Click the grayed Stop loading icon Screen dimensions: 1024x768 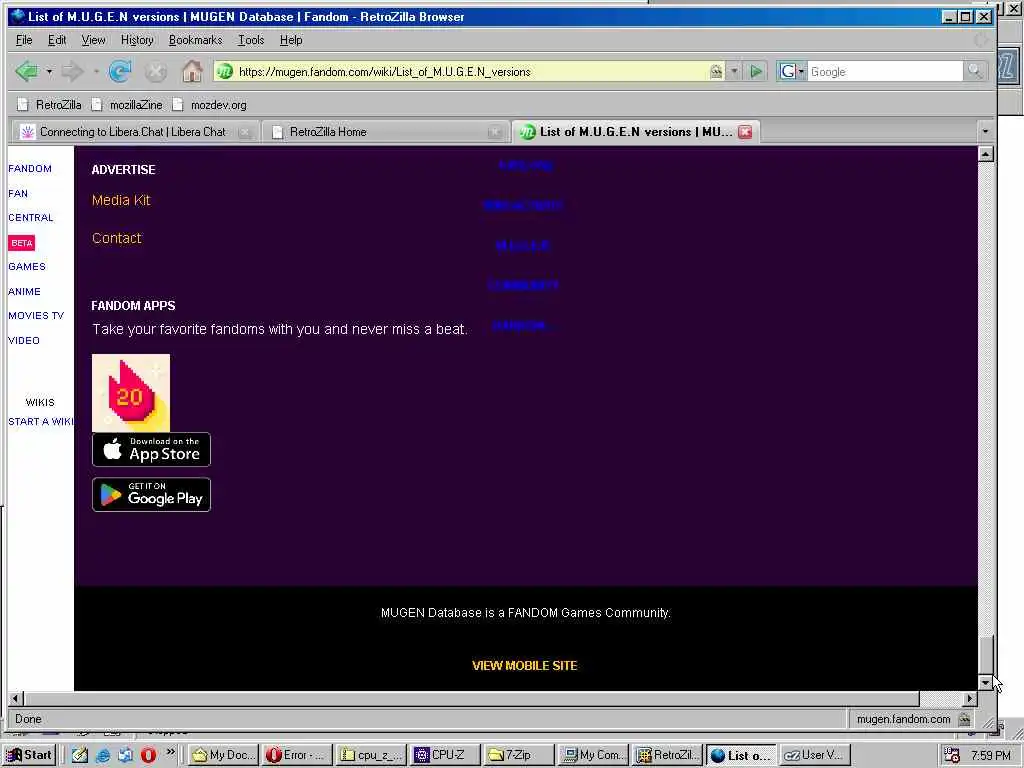coord(155,71)
